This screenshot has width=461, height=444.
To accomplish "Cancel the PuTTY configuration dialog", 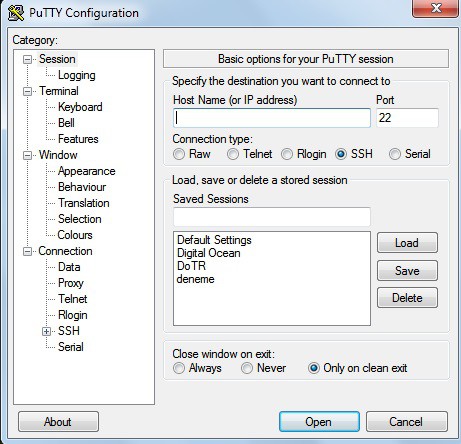I will coord(407,422).
